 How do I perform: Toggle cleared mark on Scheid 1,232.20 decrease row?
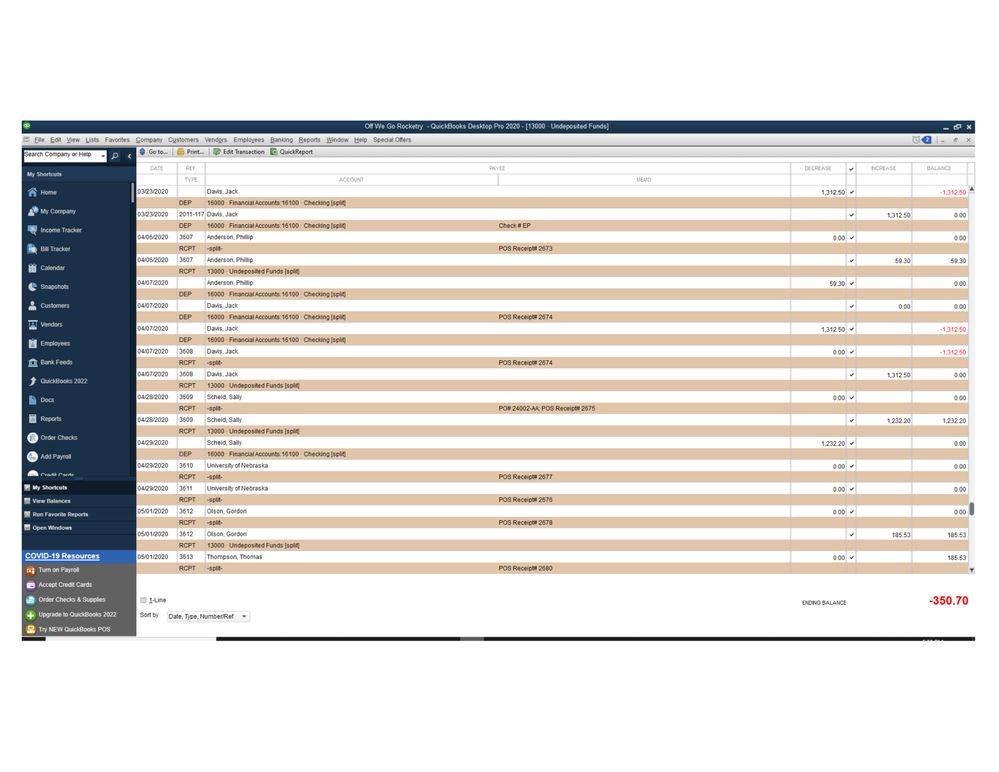851,443
